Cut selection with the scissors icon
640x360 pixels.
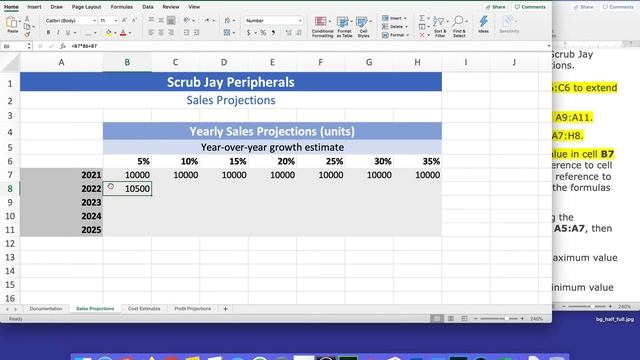27,19
